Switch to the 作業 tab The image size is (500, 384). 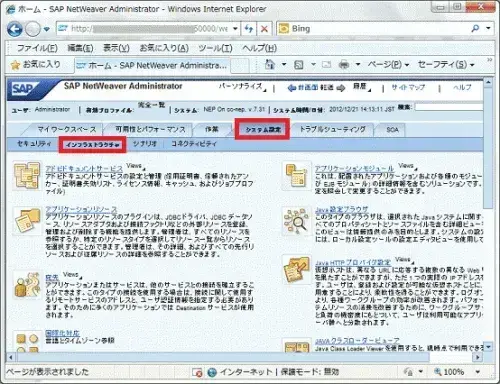212,129
